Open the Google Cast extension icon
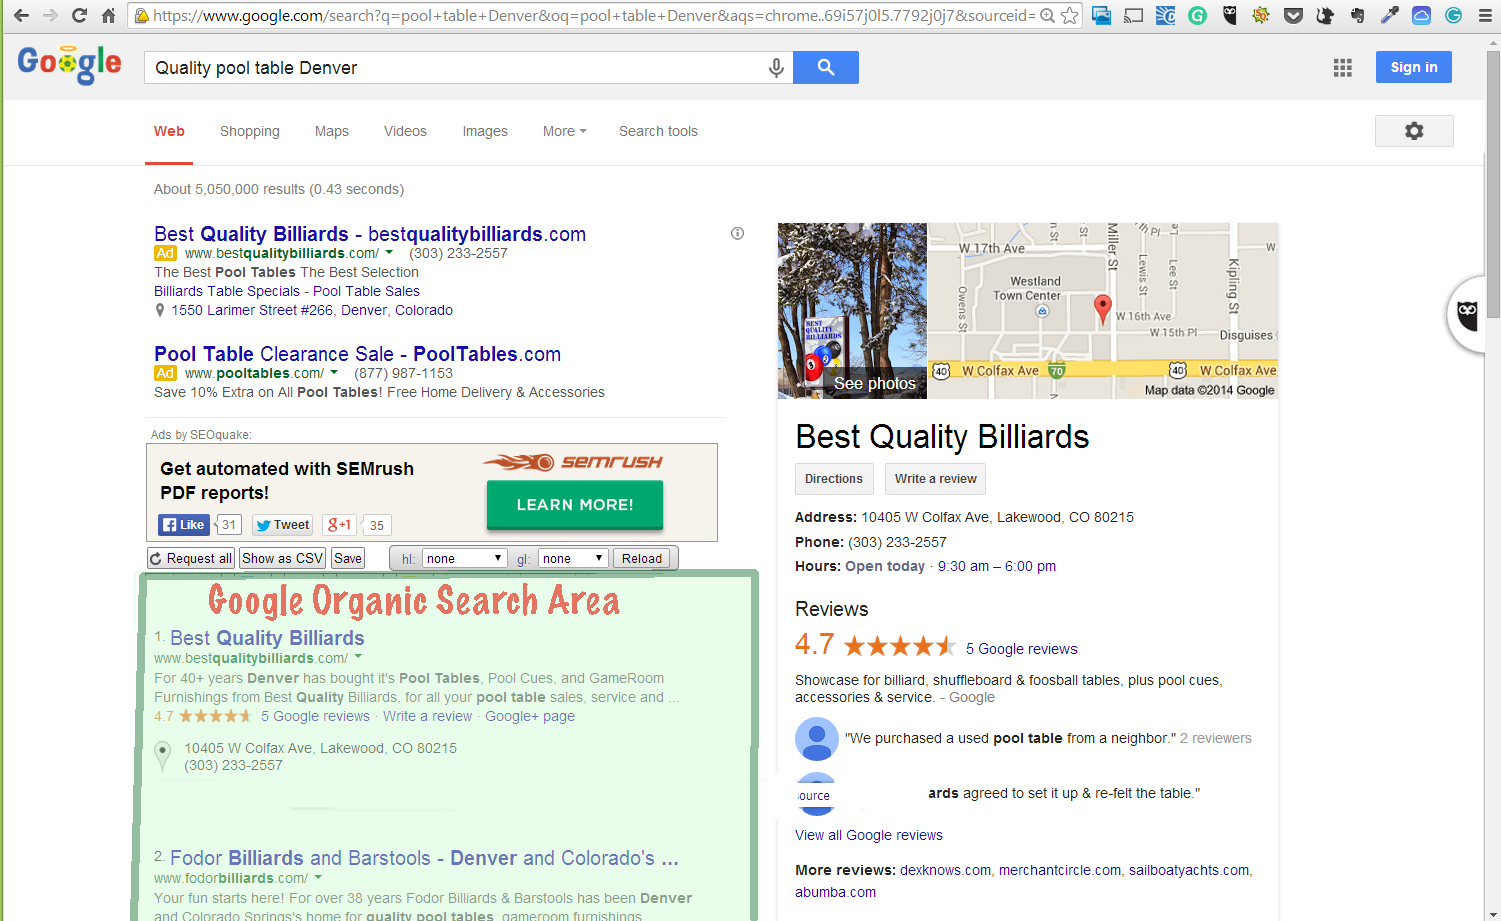Viewport: 1501px width, 921px height. 1133,15
